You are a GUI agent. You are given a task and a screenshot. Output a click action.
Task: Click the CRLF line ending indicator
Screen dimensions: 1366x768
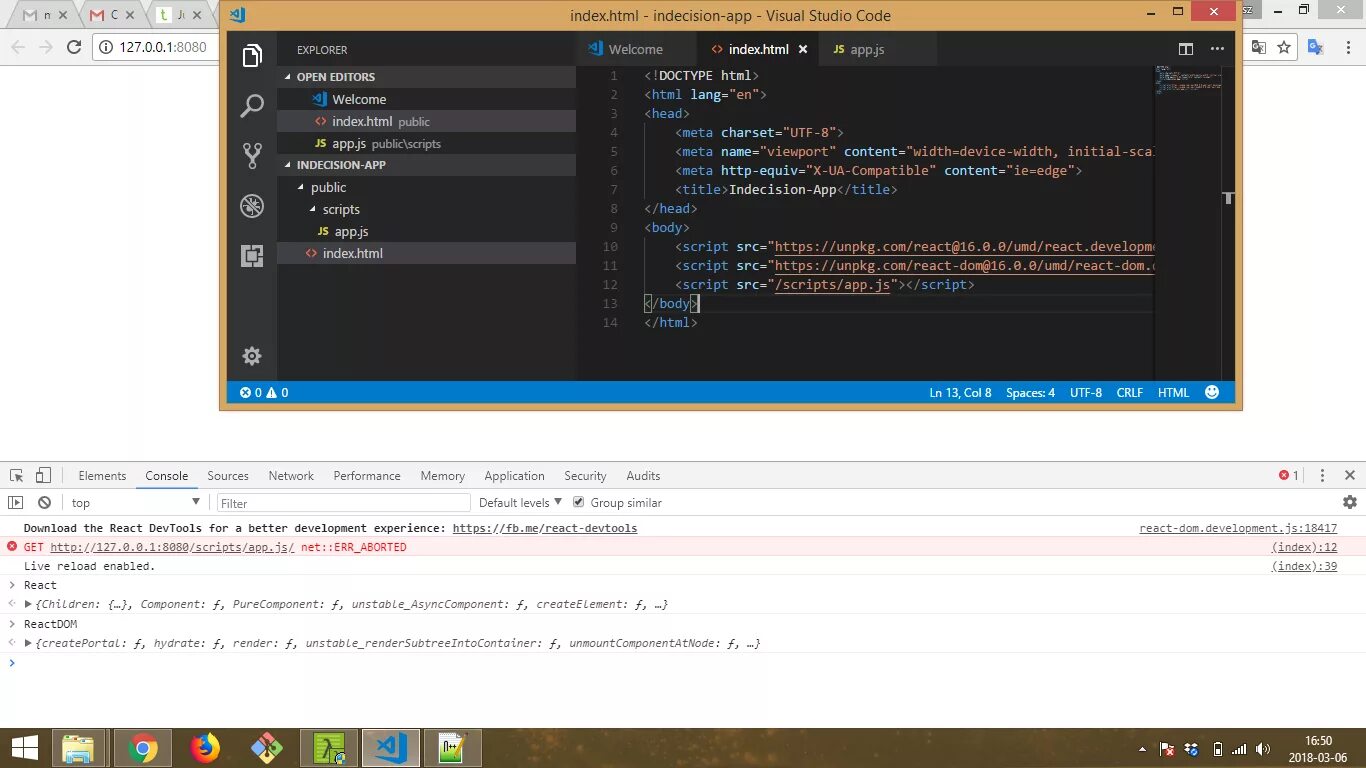coord(1130,392)
